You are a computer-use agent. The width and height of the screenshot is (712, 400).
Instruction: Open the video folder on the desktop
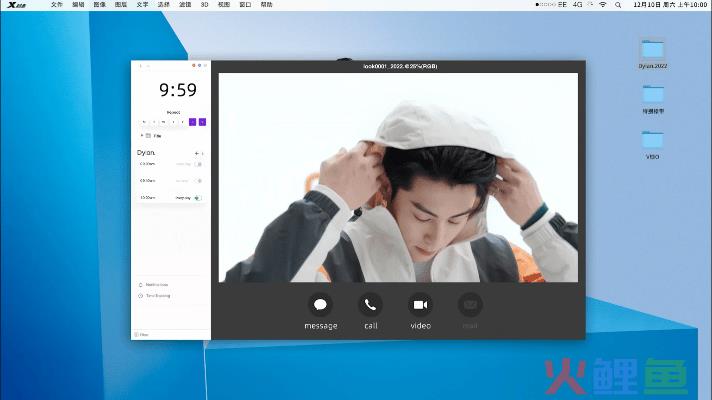653,140
